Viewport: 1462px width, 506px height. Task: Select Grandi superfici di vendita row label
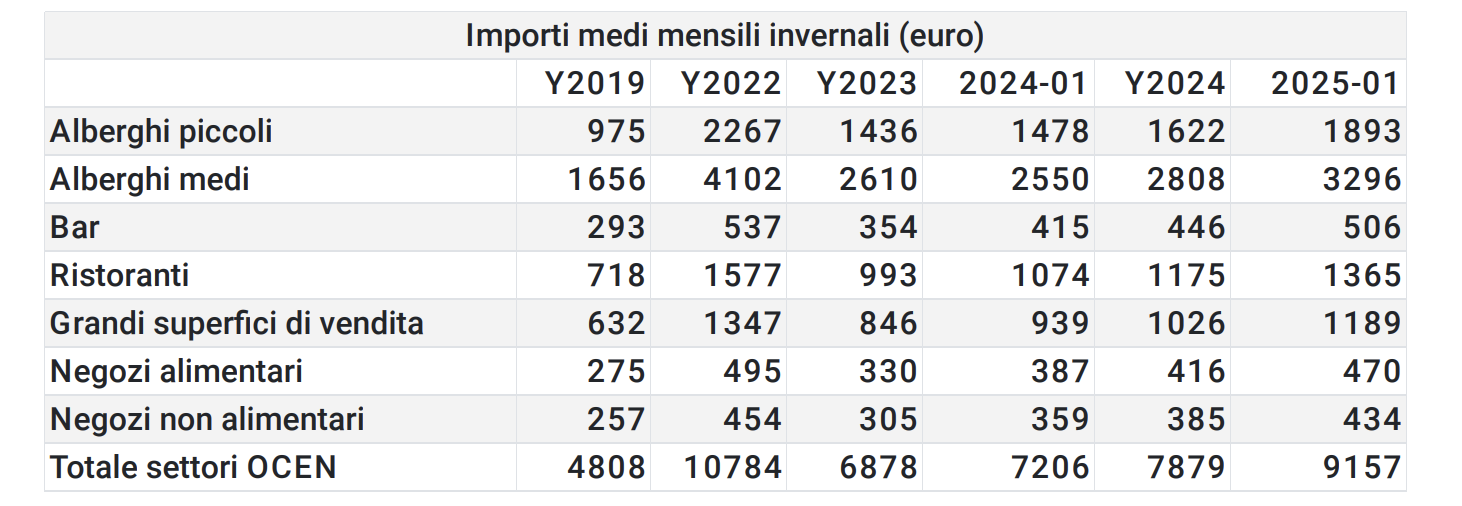tap(237, 323)
